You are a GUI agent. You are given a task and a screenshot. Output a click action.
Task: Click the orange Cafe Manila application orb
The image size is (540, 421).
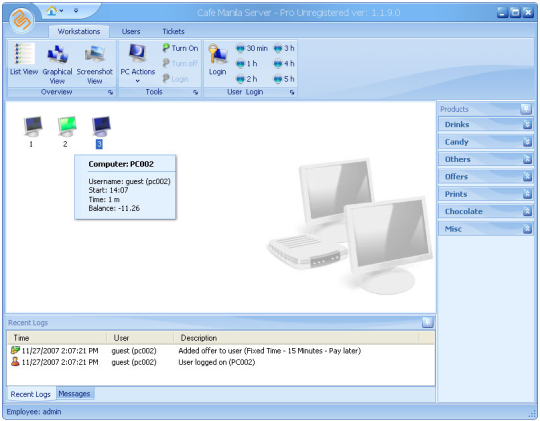(x=22, y=21)
